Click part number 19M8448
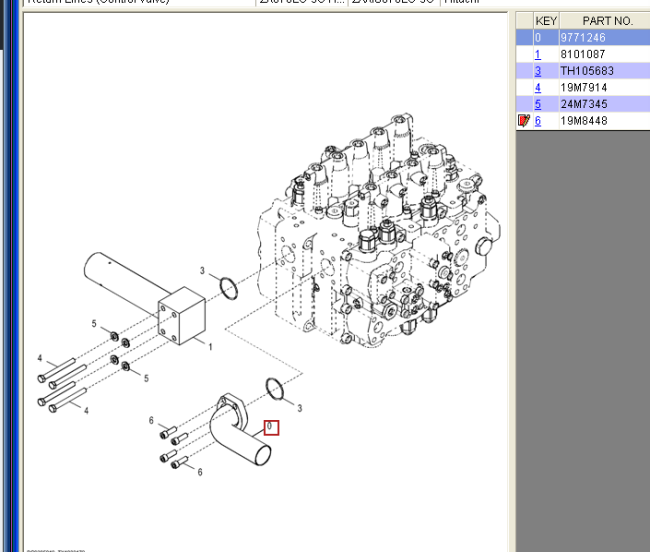Image resolution: width=650 pixels, height=552 pixels. tap(582, 121)
